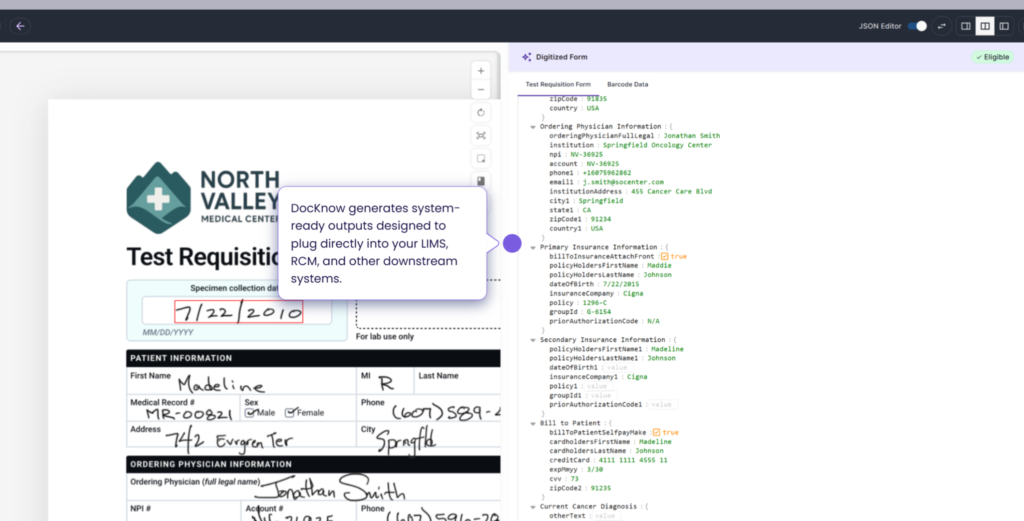Collapse Ordering Physician Information section
The width and height of the screenshot is (1024, 521).
[533, 126]
